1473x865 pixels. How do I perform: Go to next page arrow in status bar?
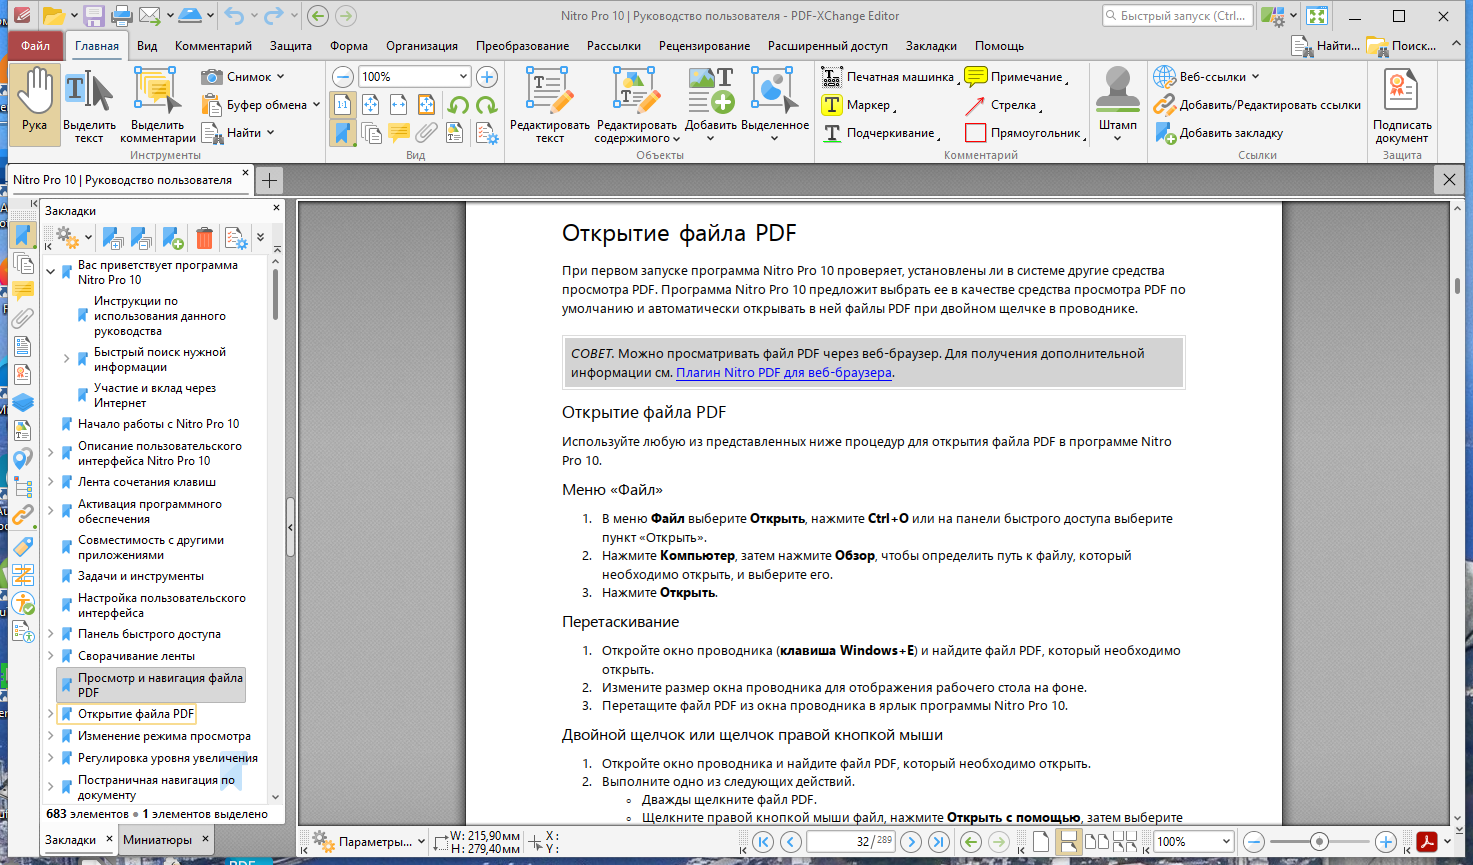point(910,842)
